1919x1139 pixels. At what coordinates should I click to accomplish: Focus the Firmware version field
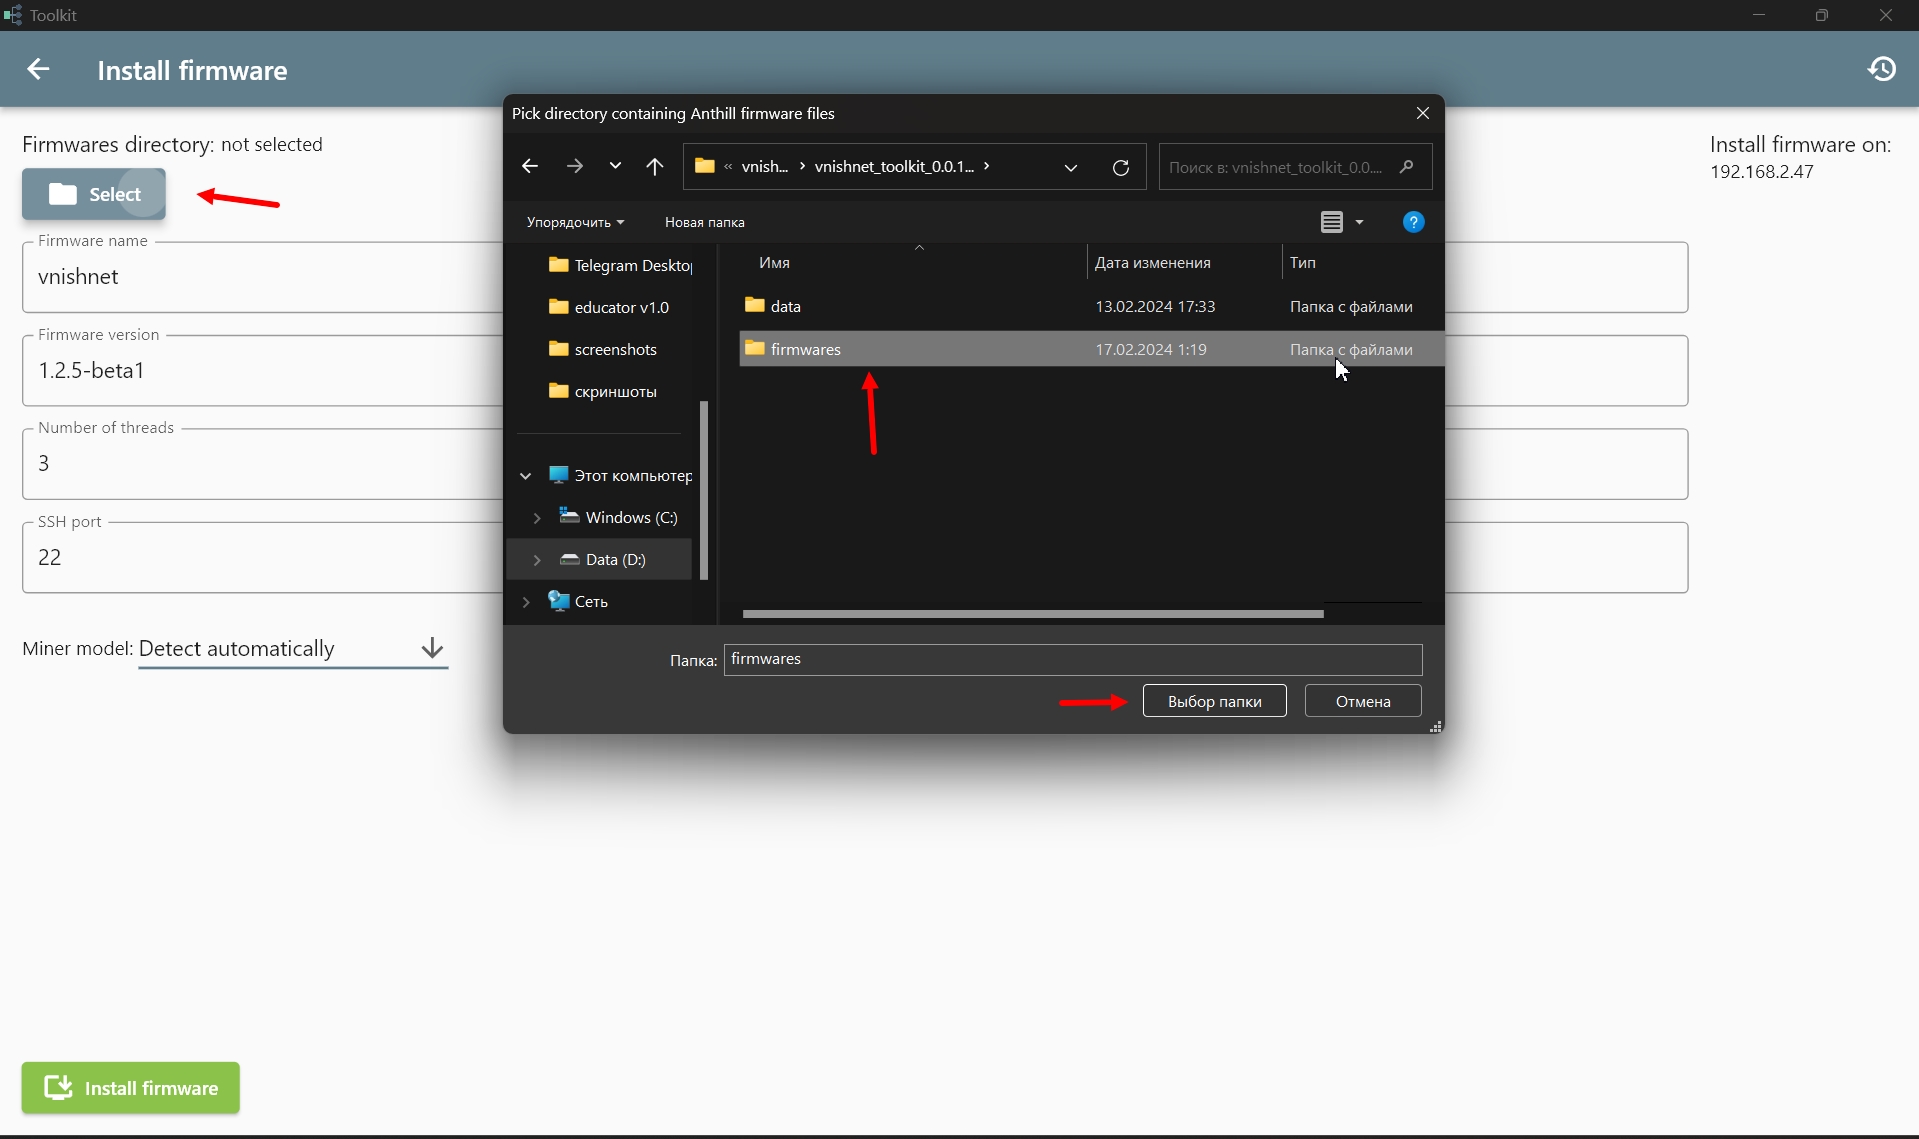[x=262, y=371]
